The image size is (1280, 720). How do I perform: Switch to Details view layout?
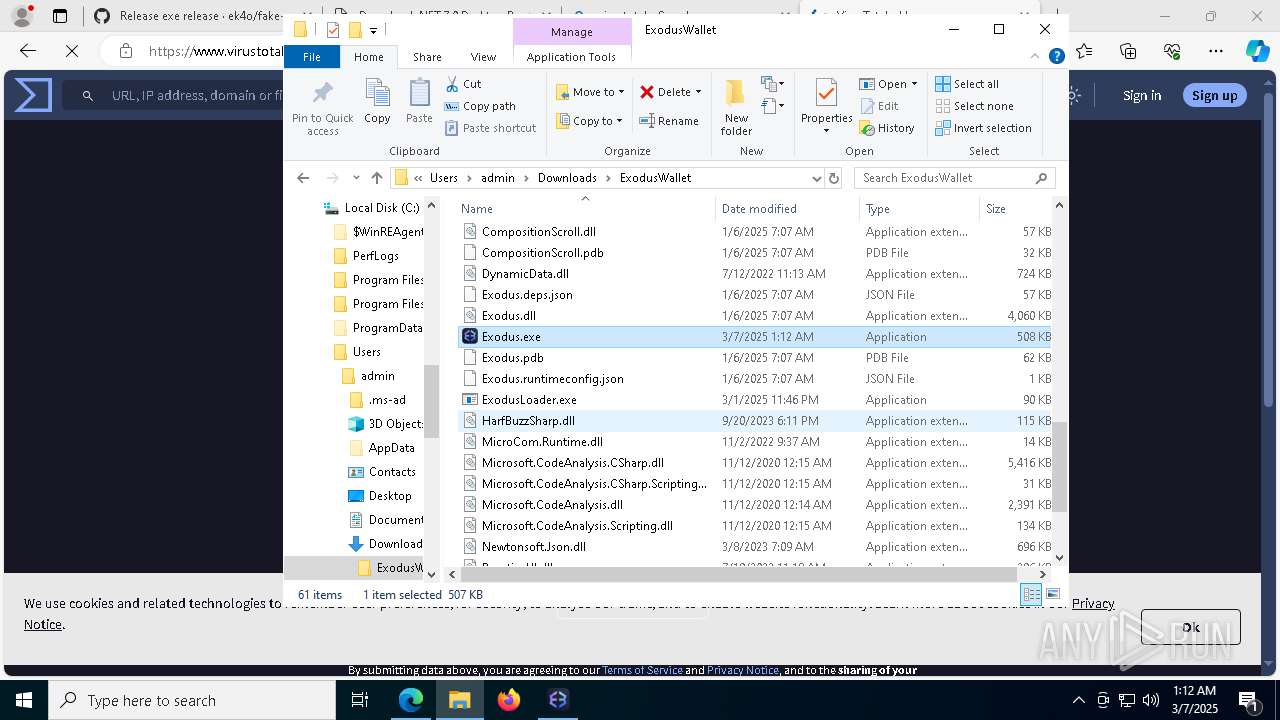point(1031,595)
